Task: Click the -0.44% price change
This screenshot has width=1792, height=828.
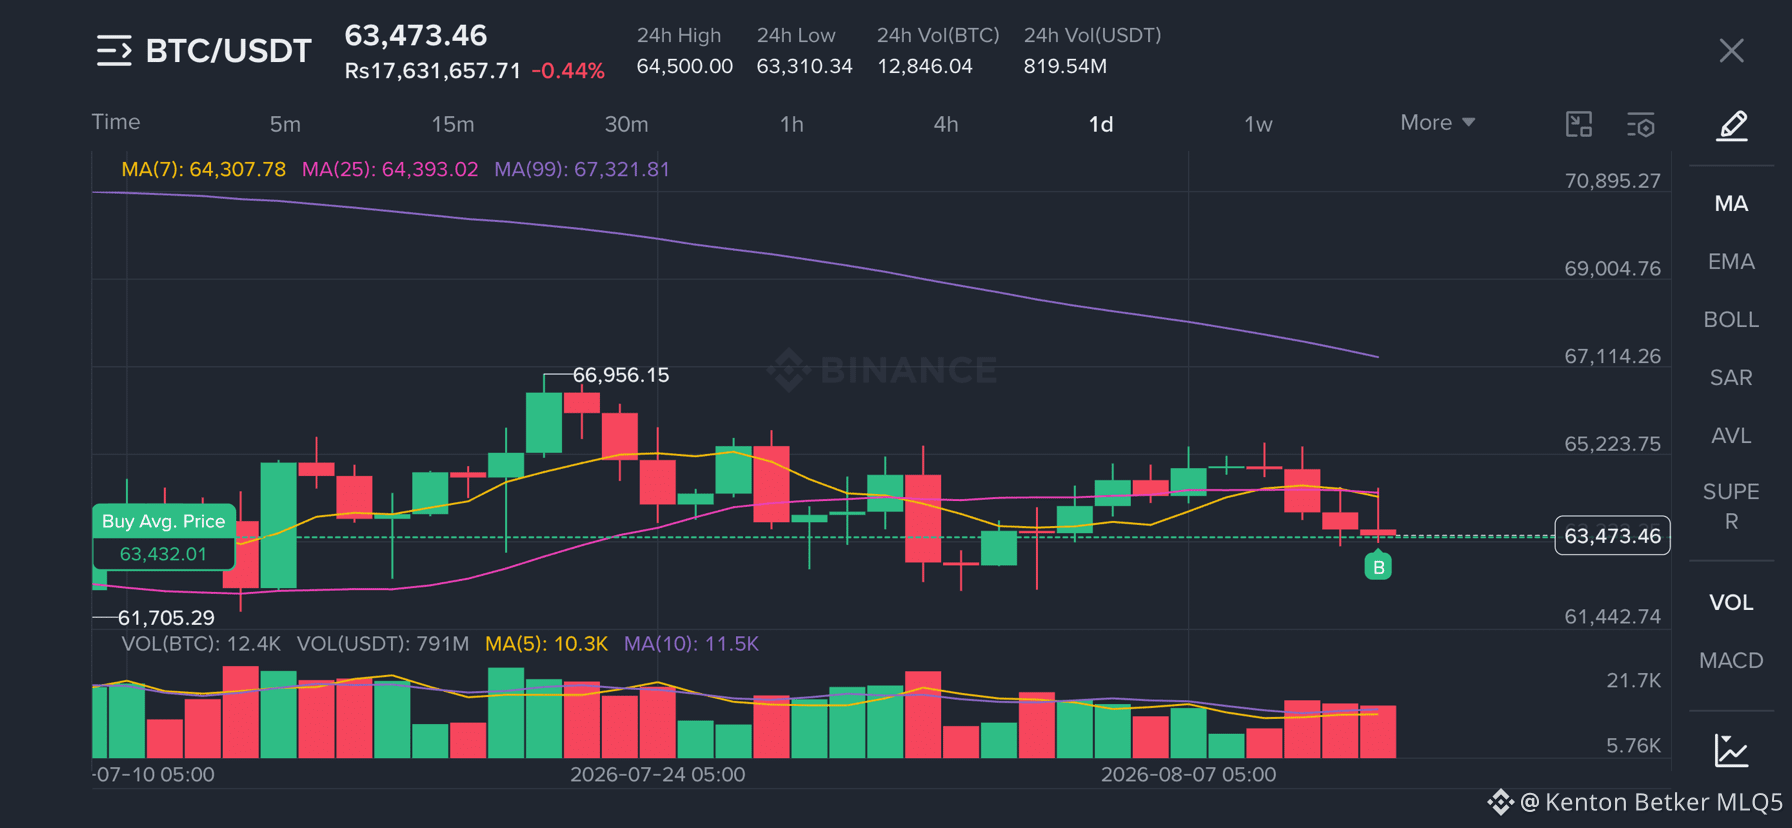Action: click(568, 71)
